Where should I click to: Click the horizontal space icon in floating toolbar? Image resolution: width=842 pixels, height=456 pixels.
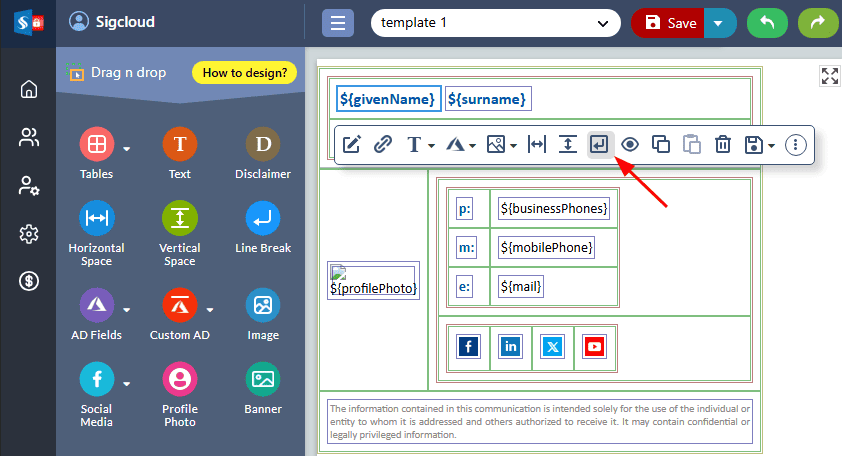pyautogui.click(x=537, y=144)
